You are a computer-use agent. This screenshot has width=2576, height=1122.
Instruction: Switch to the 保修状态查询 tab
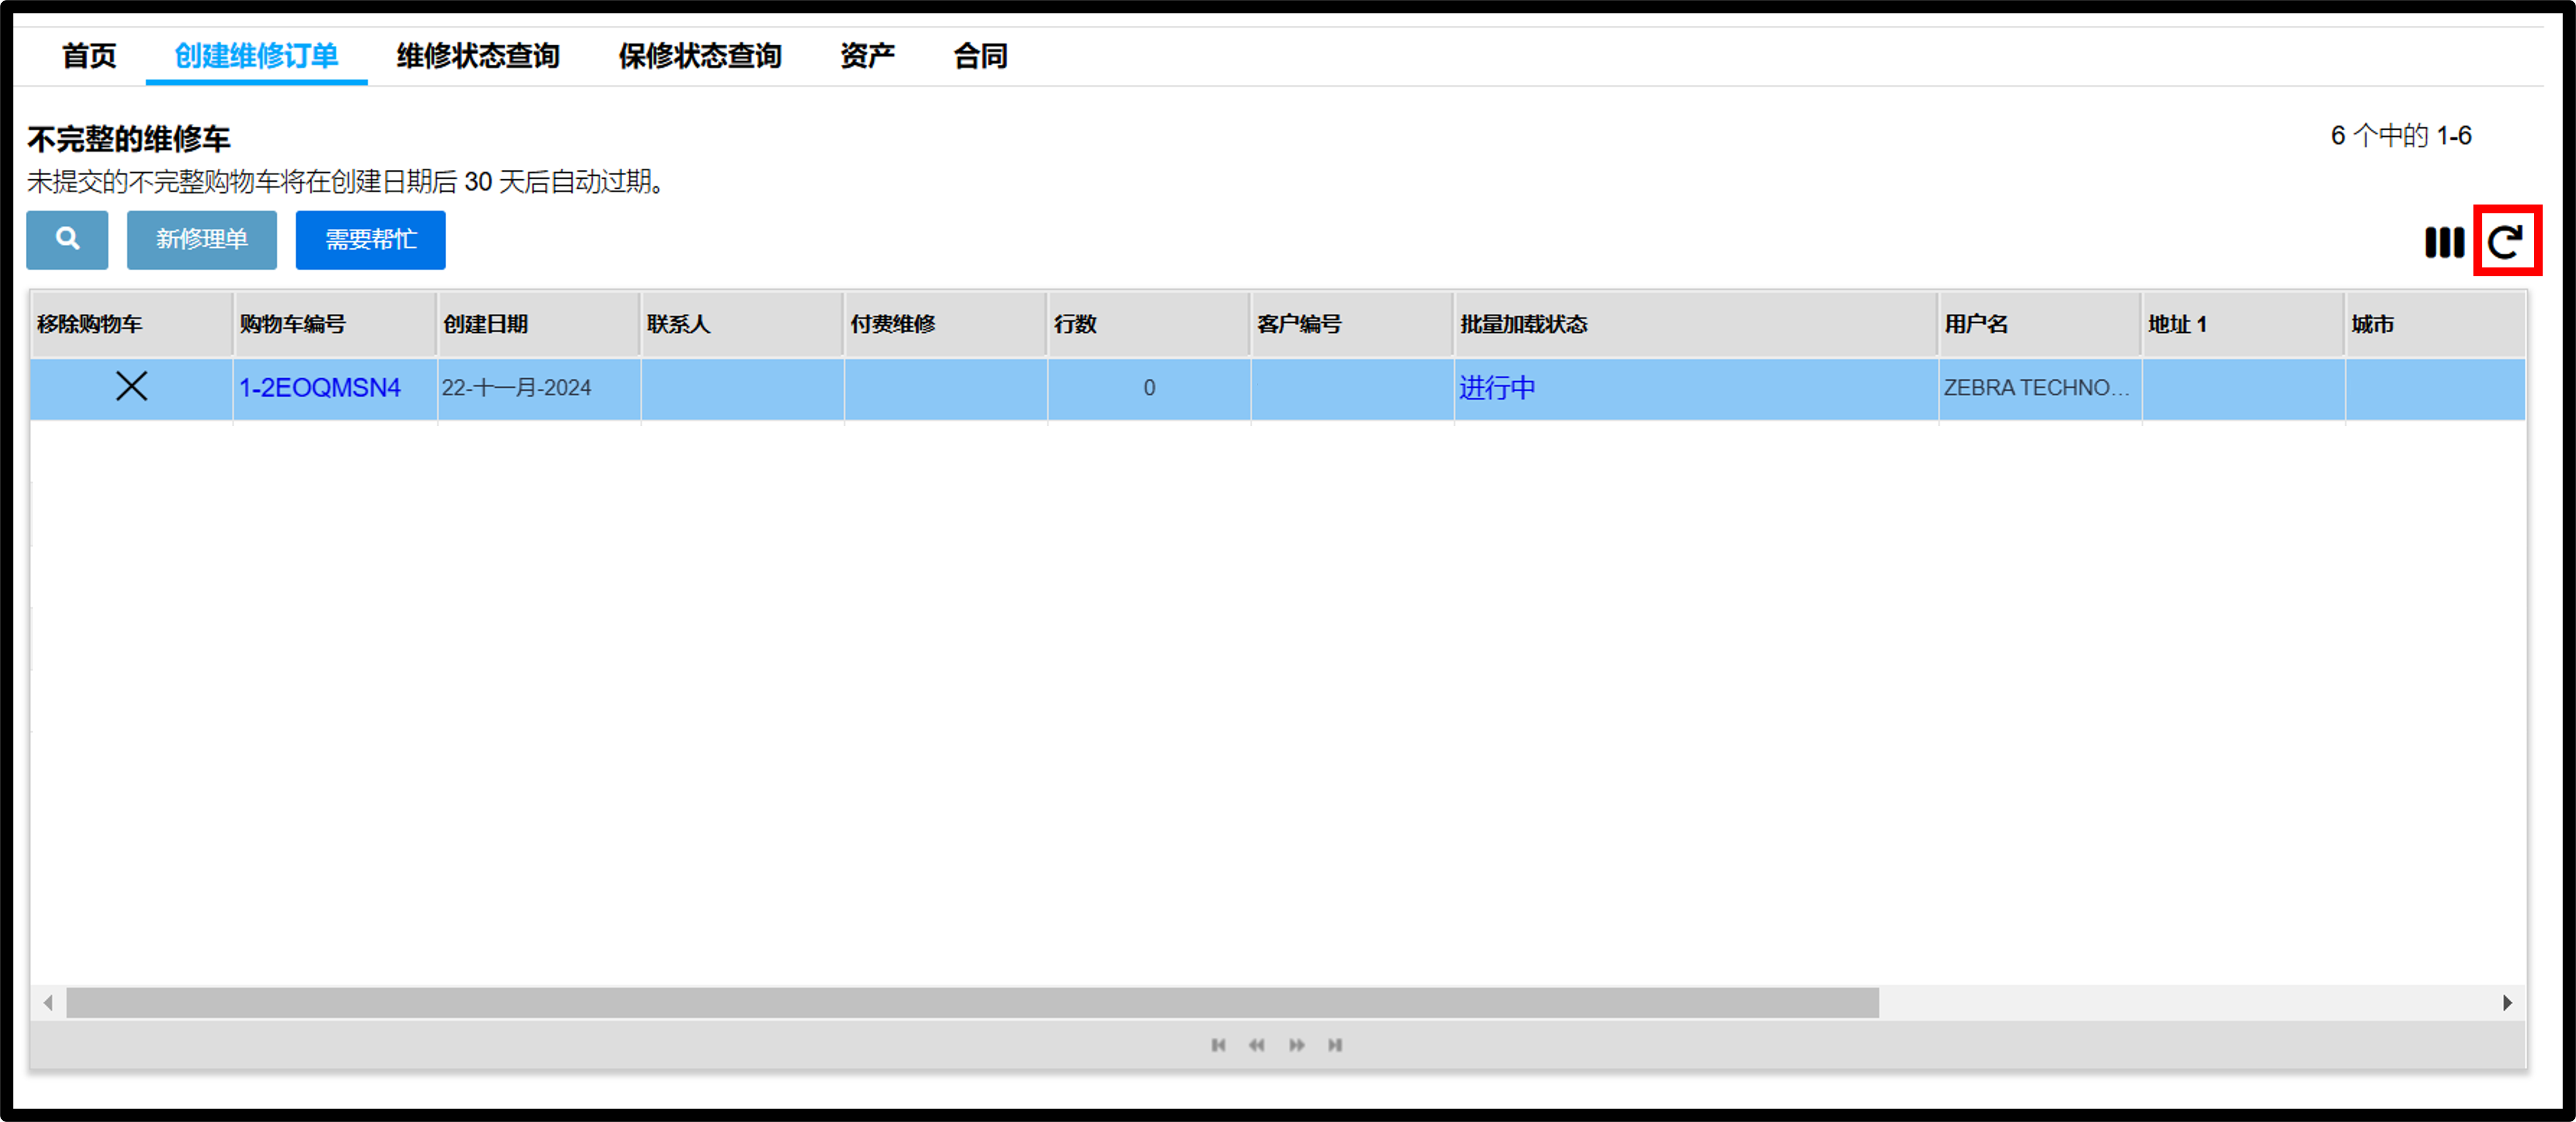pyautogui.click(x=700, y=56)
